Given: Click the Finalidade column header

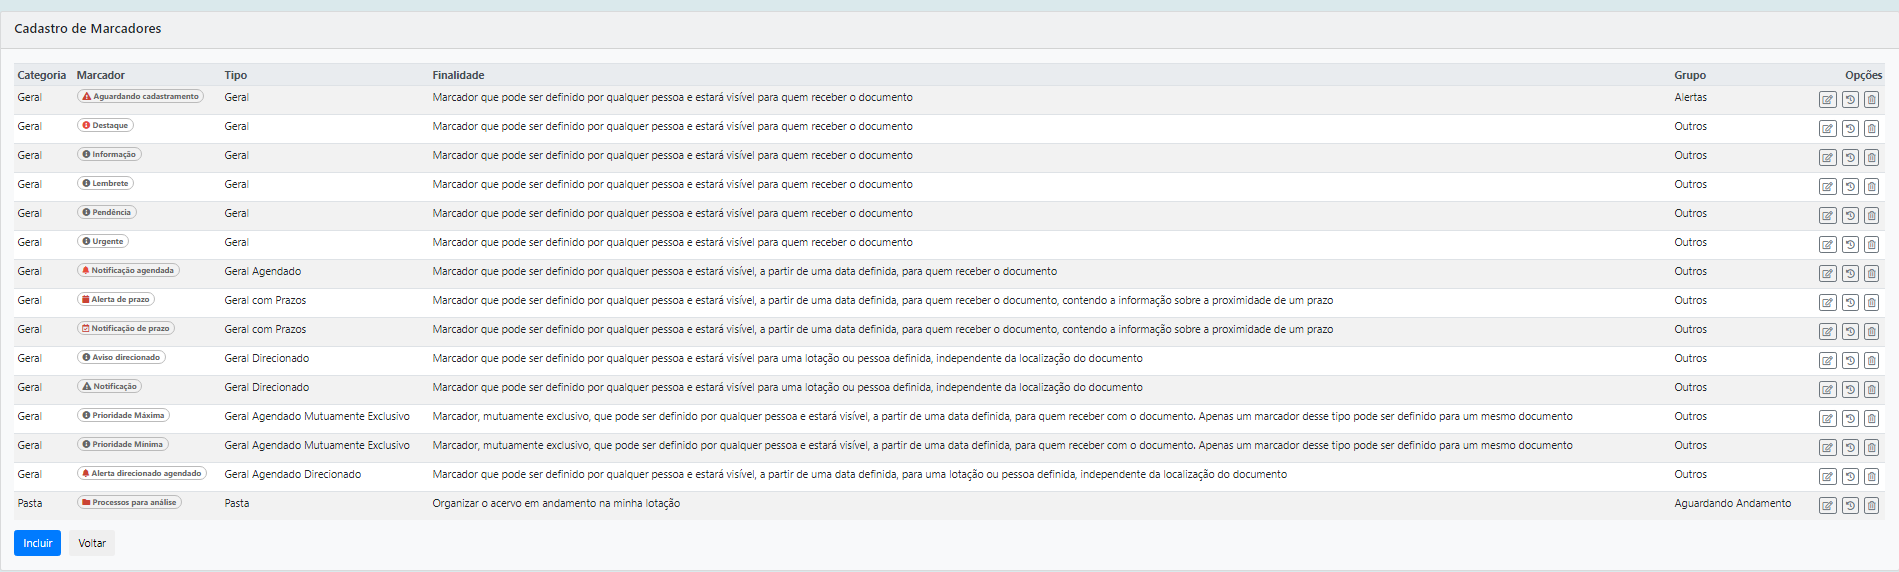Looking at the screenshot, I should [458, 75].
